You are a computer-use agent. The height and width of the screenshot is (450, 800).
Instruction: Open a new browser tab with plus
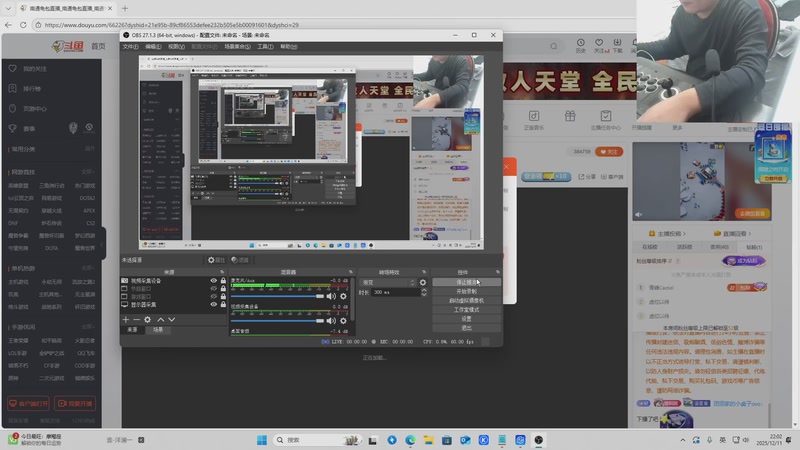coord(124,8)
